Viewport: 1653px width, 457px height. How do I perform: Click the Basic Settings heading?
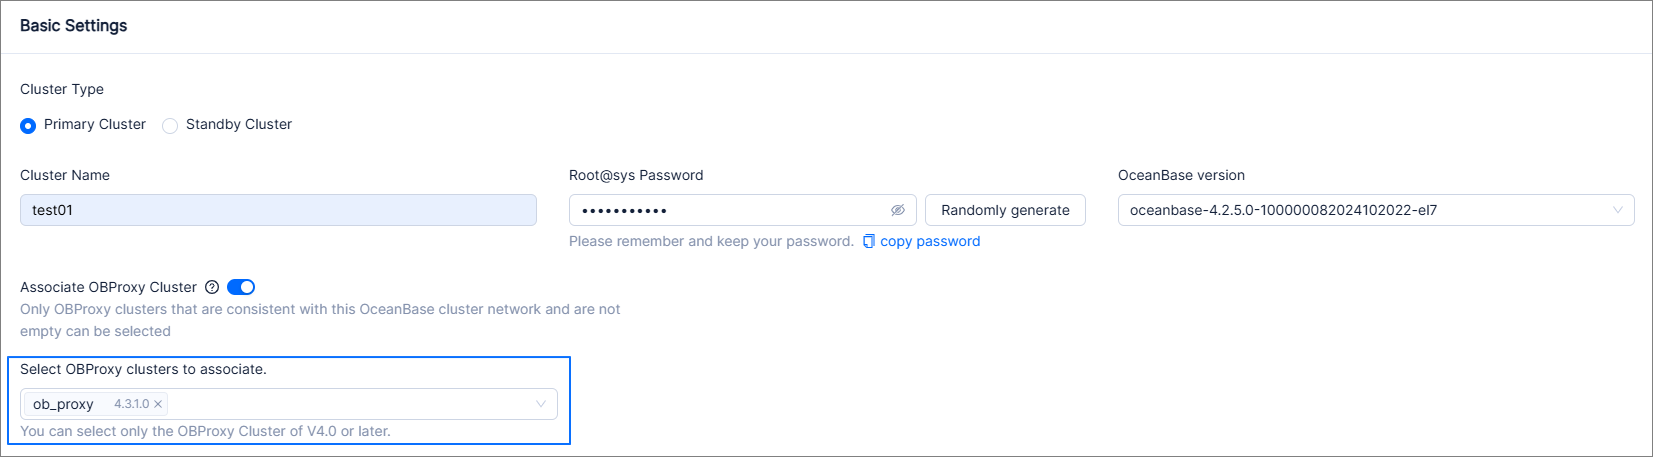[74, 25]
